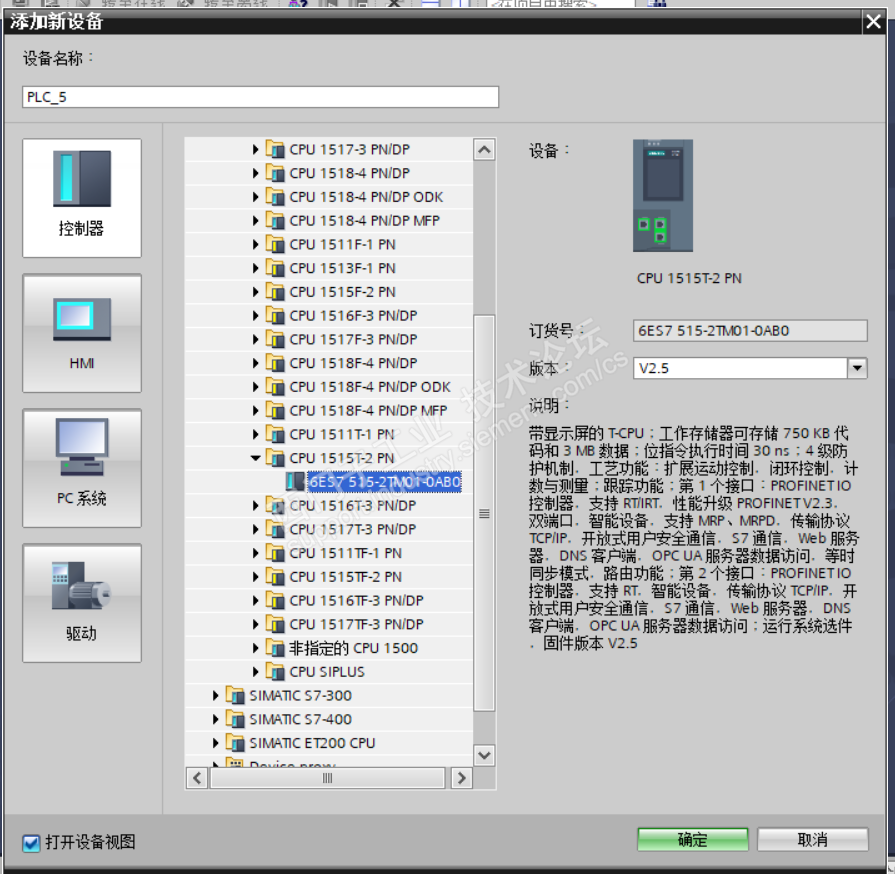Click the module icon of 6ES7 515-2TM01-0AB0
The height and width of the screenshot is (874, 895).
click(295, 482)
